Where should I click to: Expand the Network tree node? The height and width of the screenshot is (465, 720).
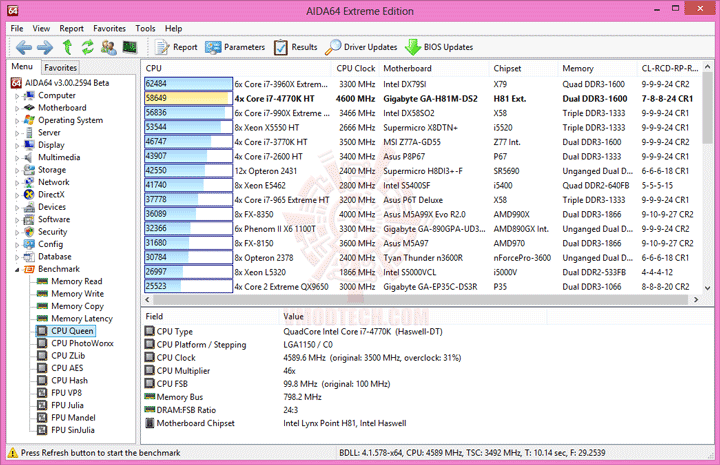tap(17, 183)
